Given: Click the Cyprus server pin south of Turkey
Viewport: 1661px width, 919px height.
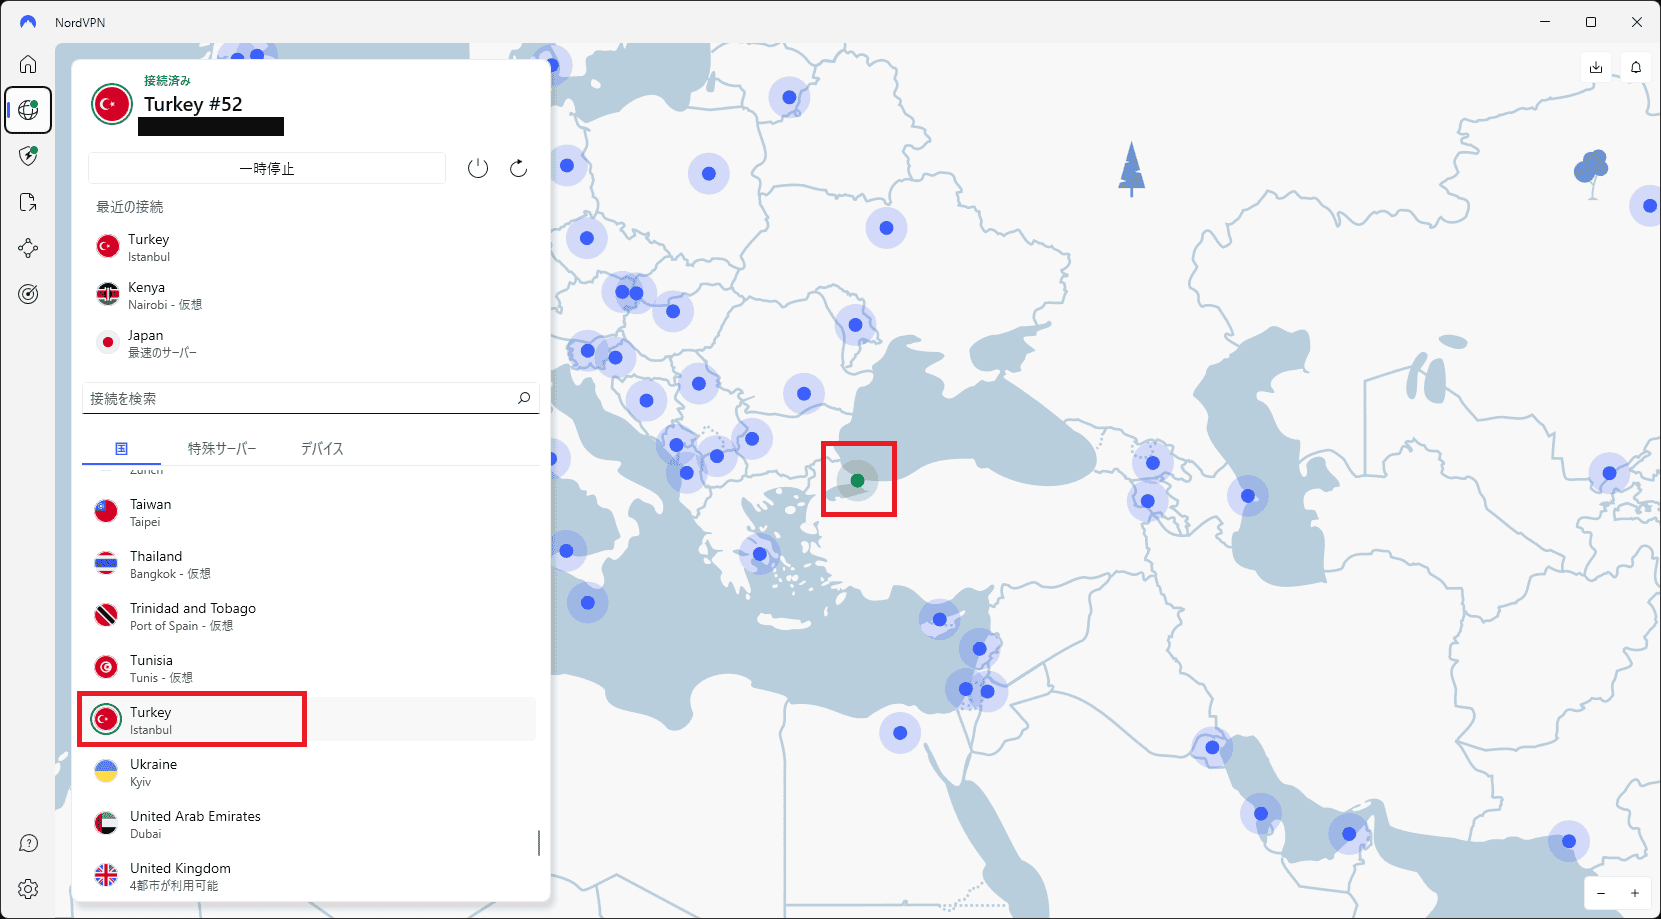Looking at the screenshot, I should [939, 619].
